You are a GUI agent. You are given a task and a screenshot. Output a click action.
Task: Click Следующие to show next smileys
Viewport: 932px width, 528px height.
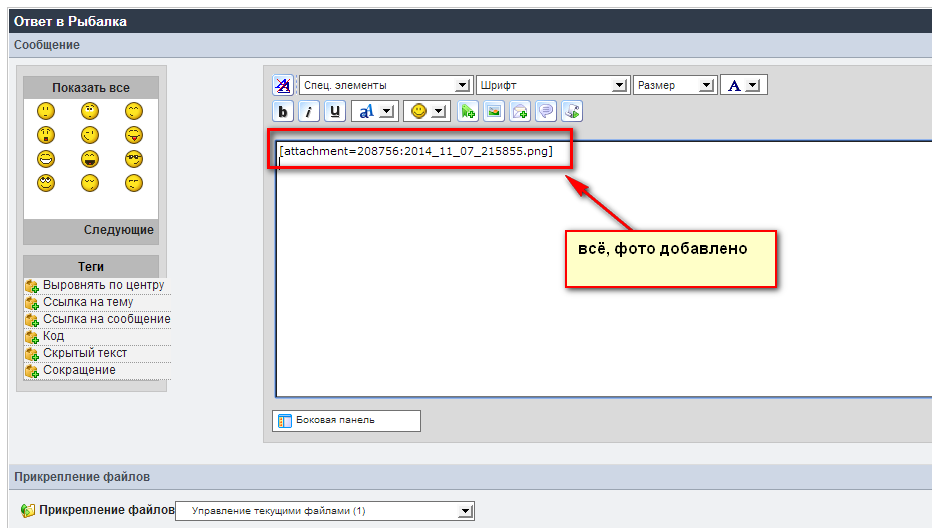coord(118,230)
